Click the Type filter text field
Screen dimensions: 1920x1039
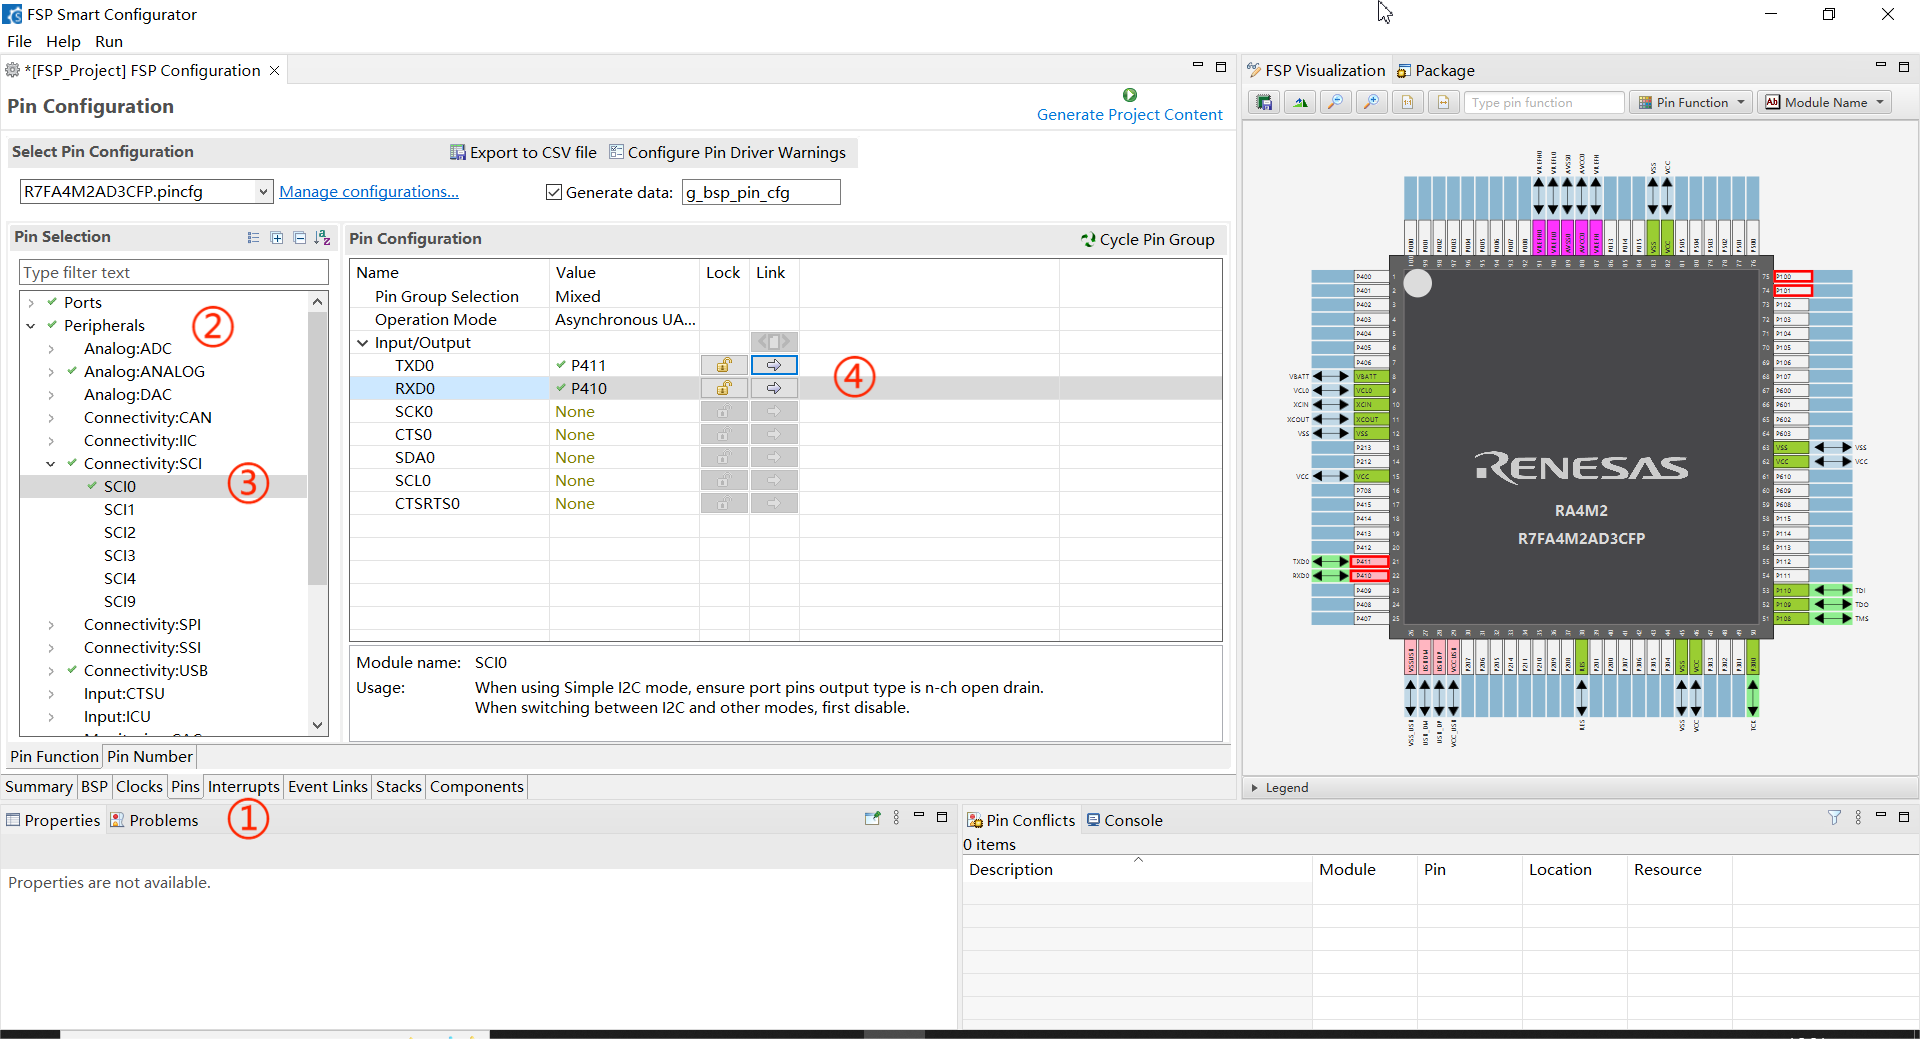[174, 273]
